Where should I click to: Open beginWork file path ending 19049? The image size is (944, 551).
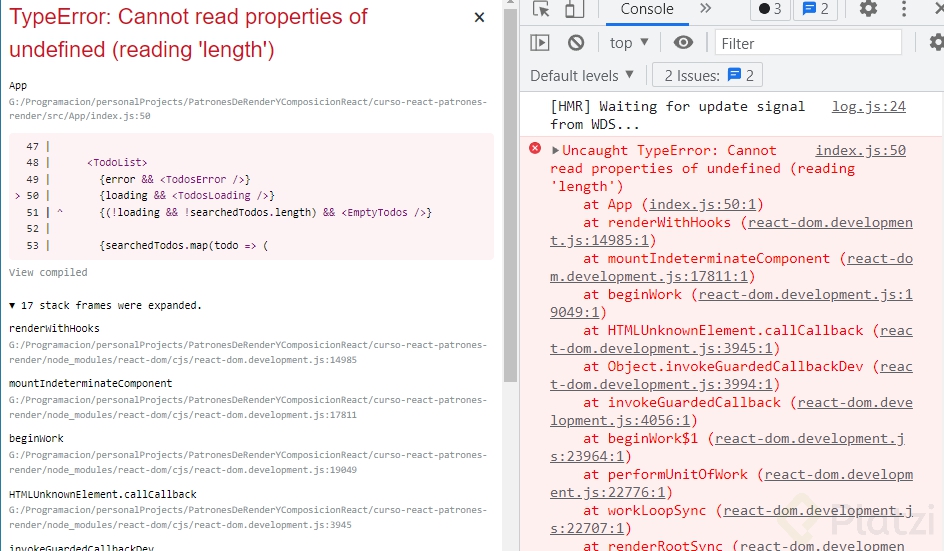click(247, 462)
